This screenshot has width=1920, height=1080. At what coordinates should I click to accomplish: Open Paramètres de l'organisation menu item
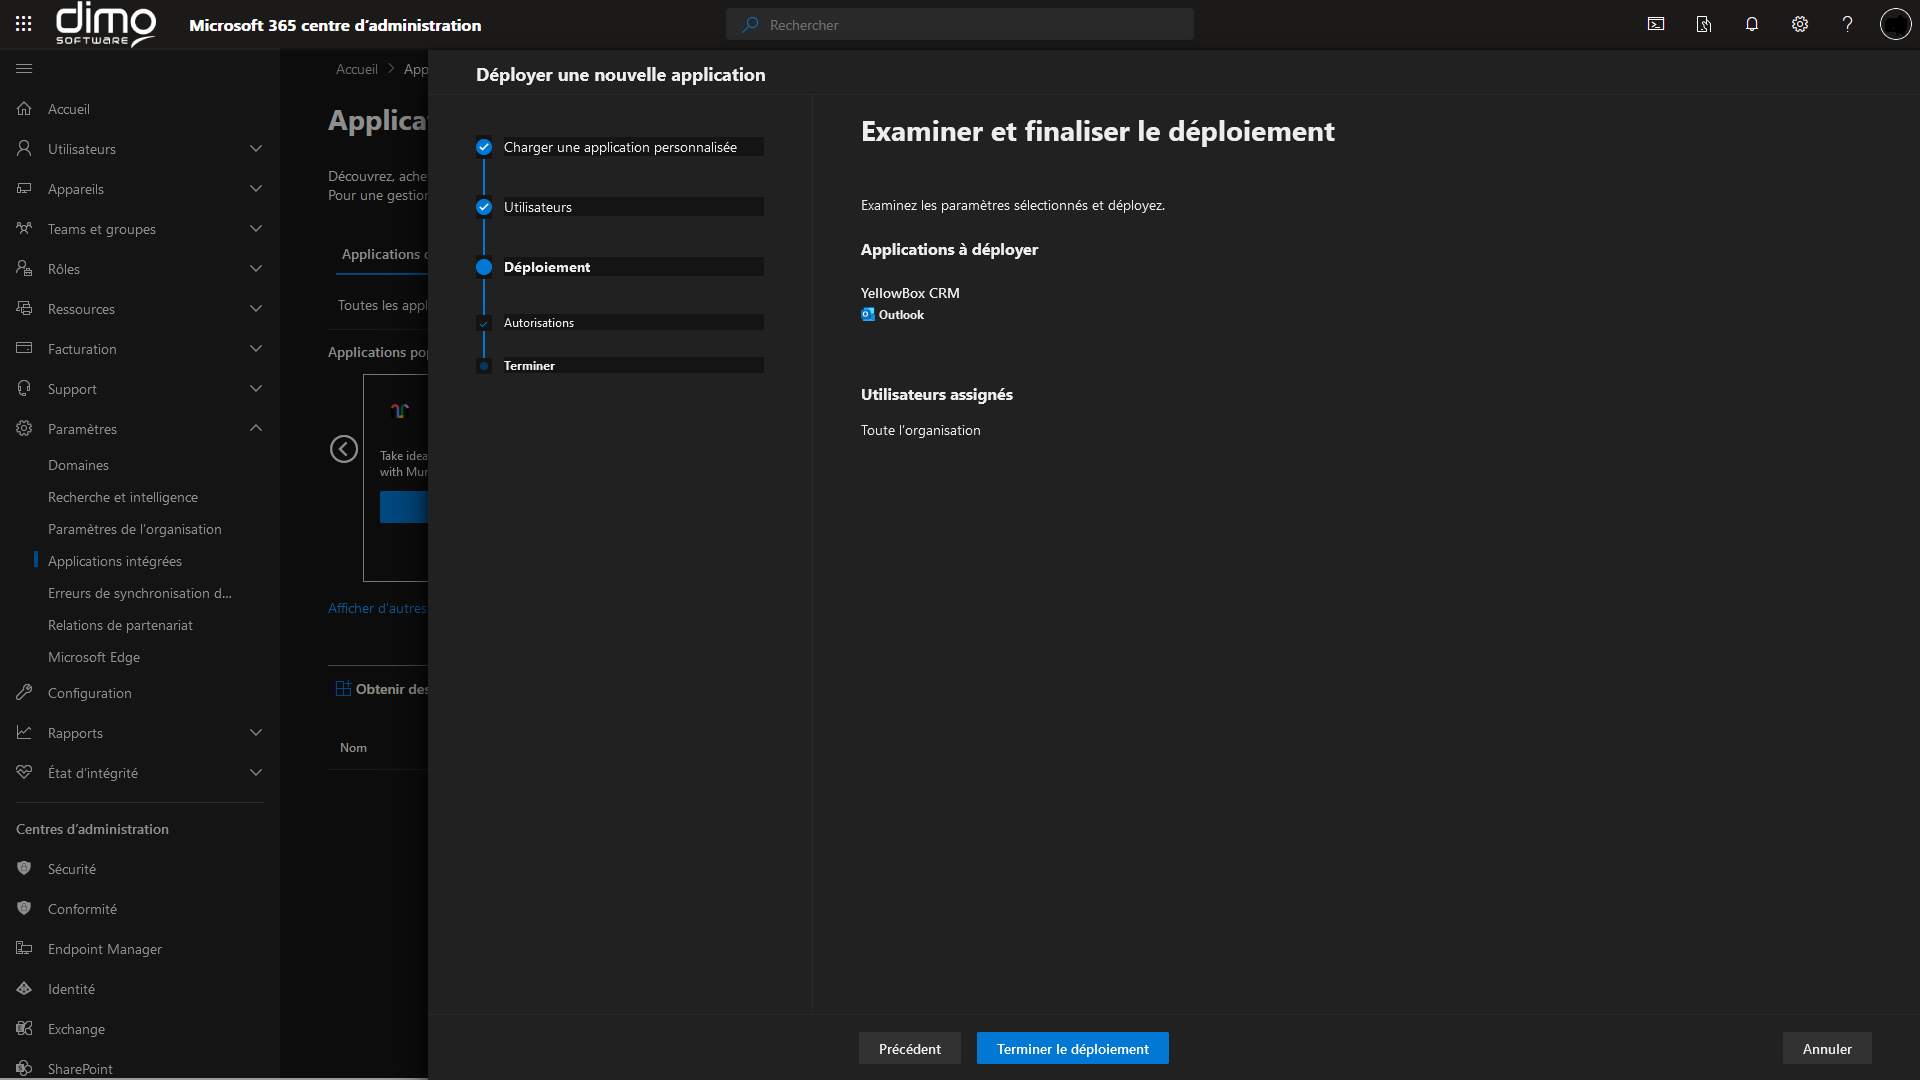pyautogui.click(x=135, y=529)
